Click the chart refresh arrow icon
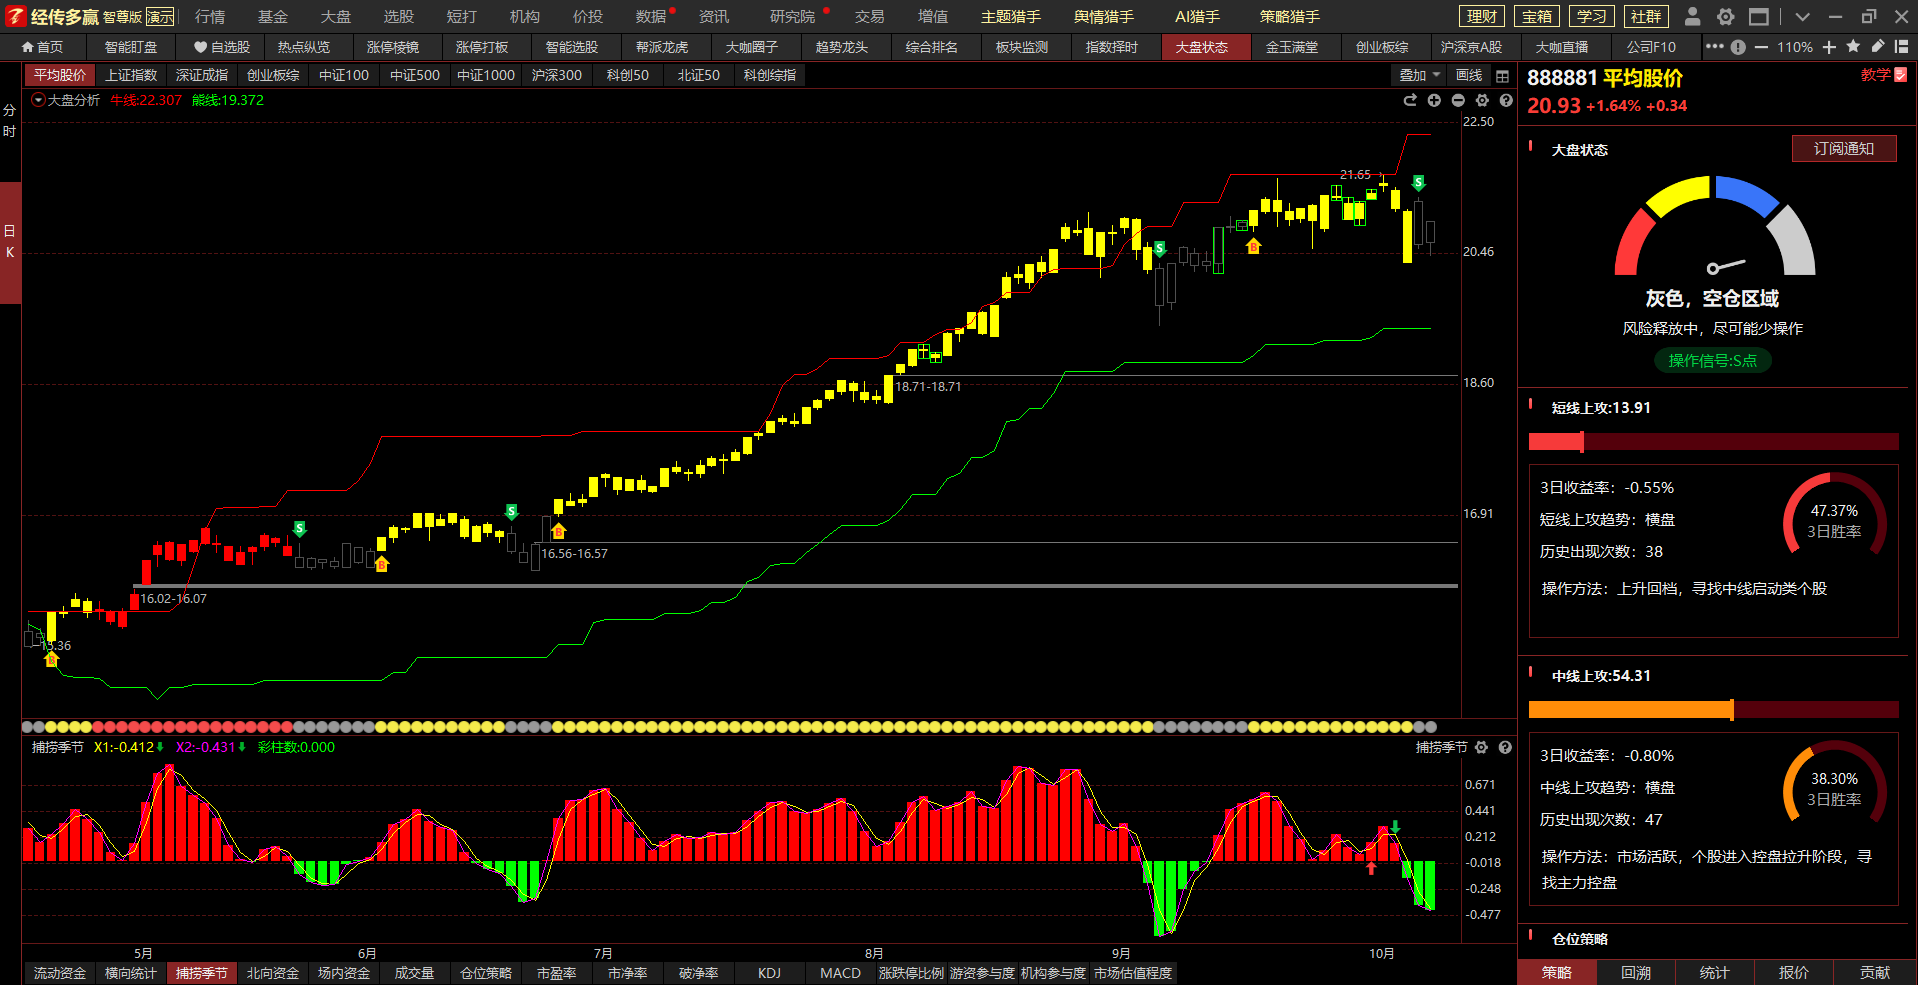 click(x=1410, y=100)
